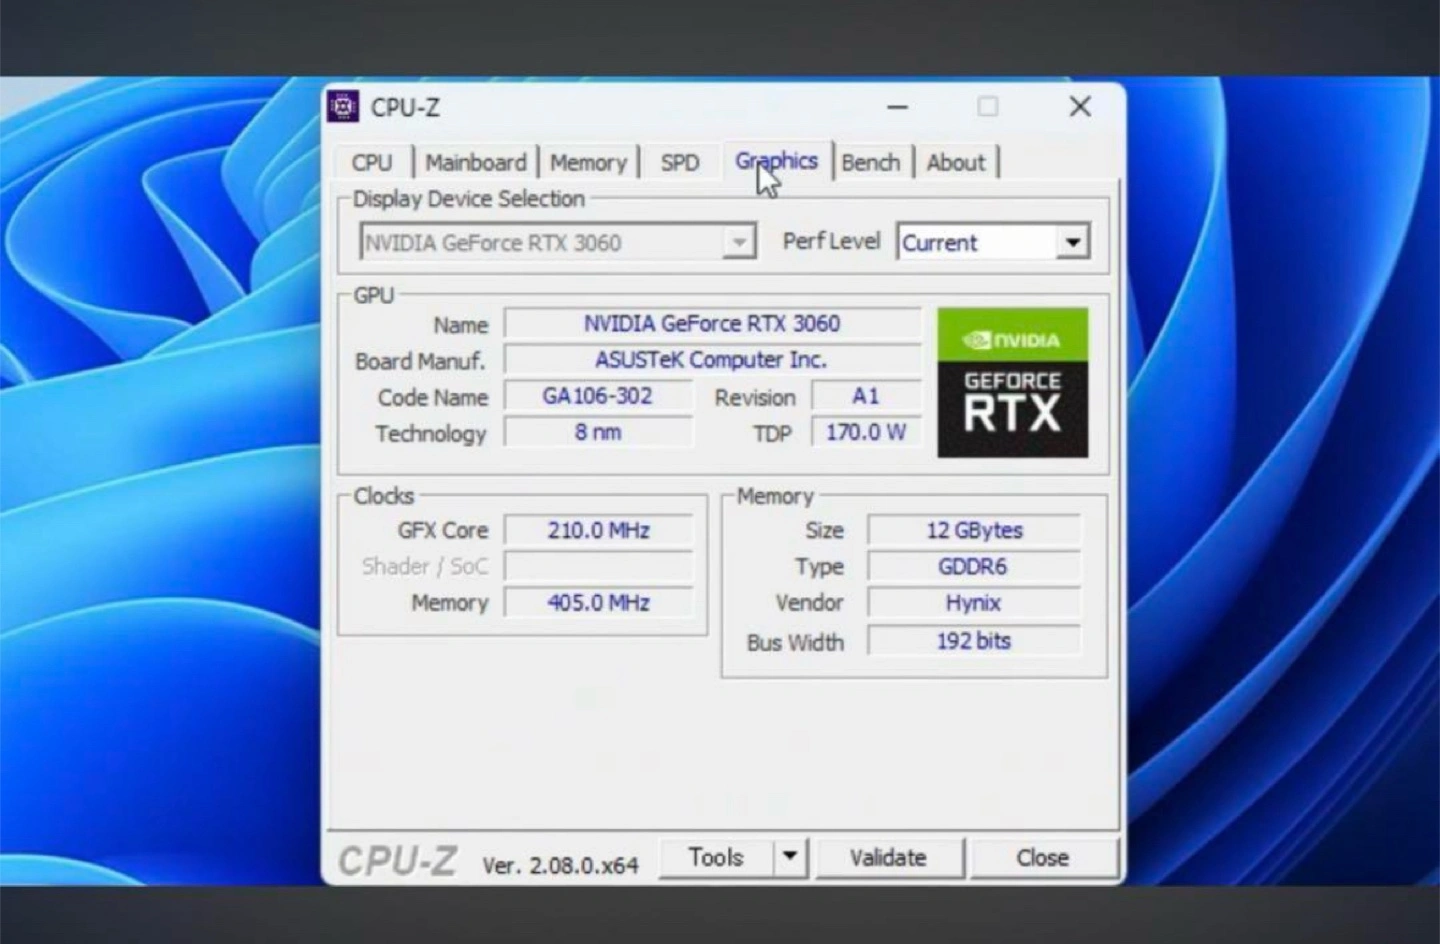Click the 12 GBytes memory size value
The image size is (1440, 944).
point(974,530)
